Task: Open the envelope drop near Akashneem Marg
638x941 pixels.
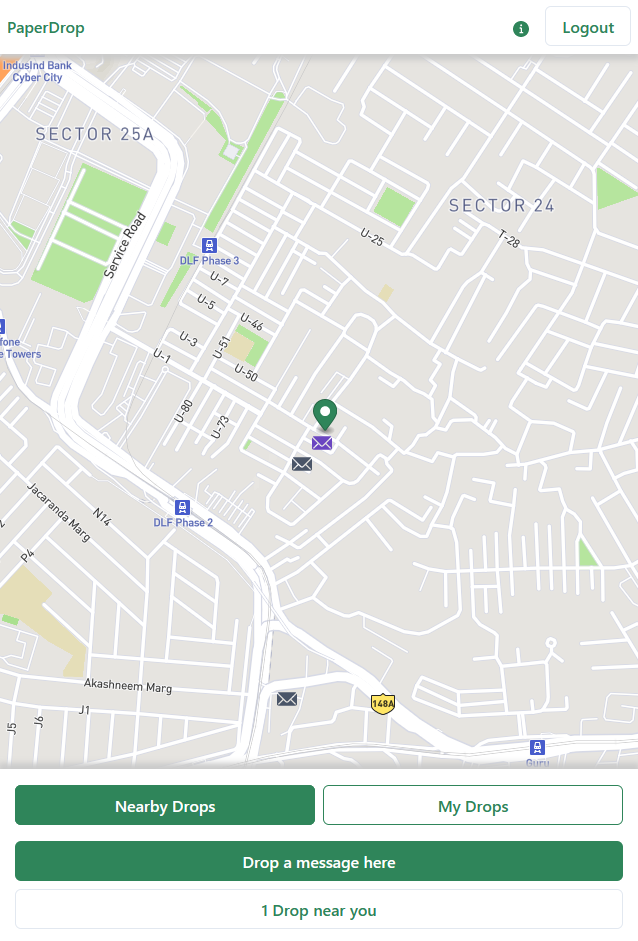Action: 287,699
